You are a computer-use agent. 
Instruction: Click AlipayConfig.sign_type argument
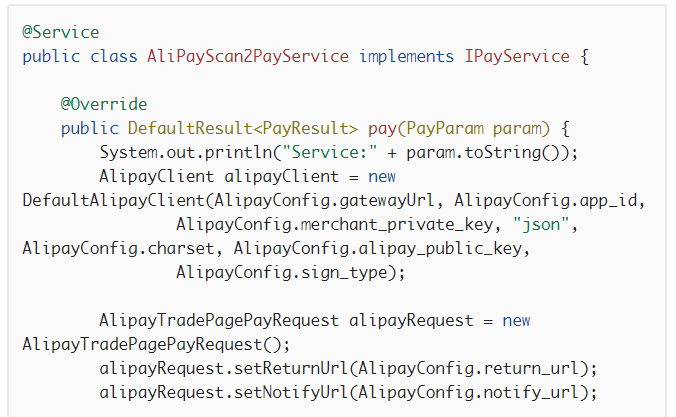(286, 273)
